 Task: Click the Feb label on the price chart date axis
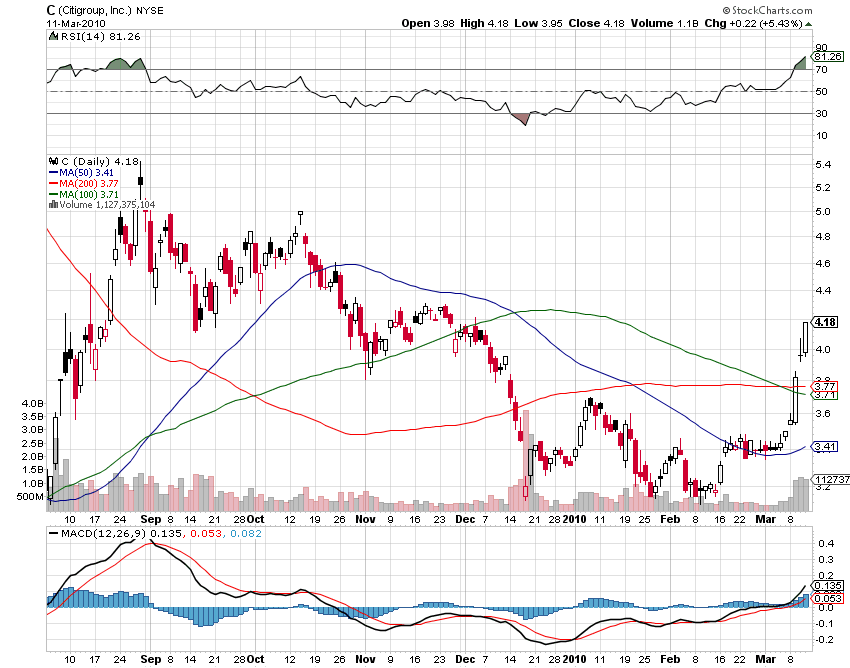(670, 519)
